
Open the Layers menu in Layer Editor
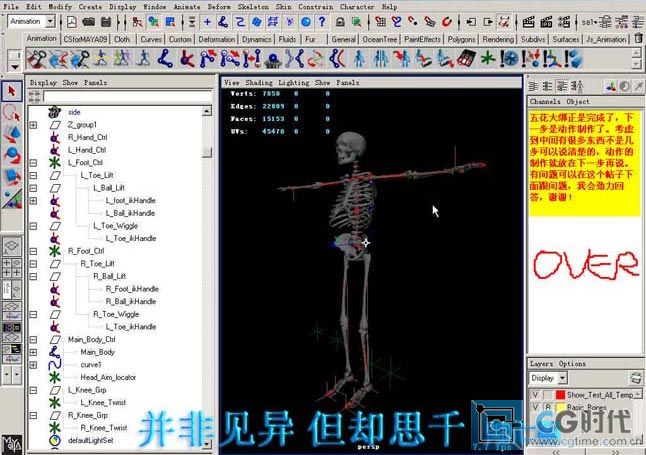(x=541, y=364)
